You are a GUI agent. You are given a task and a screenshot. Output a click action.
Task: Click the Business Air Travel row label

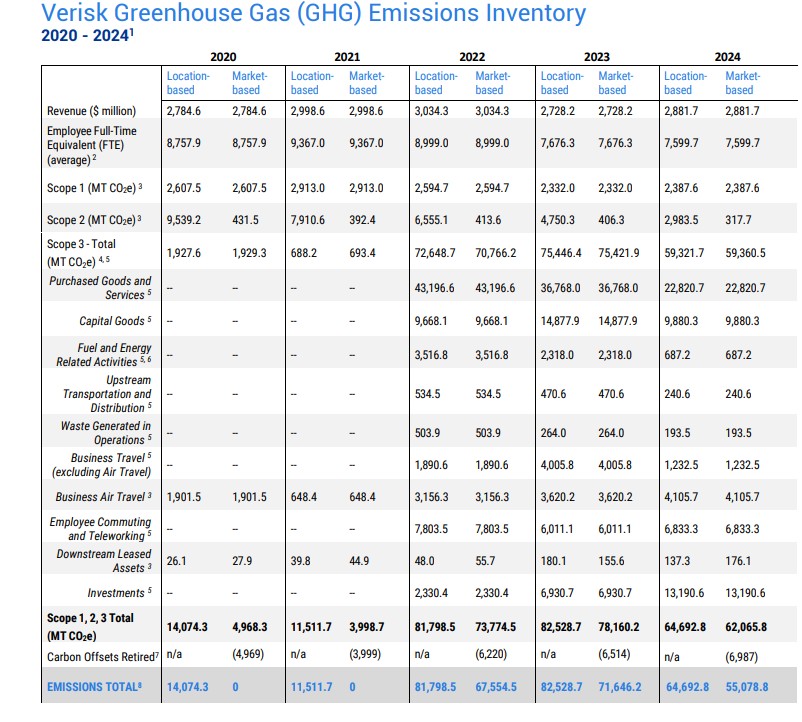[103, 497]
